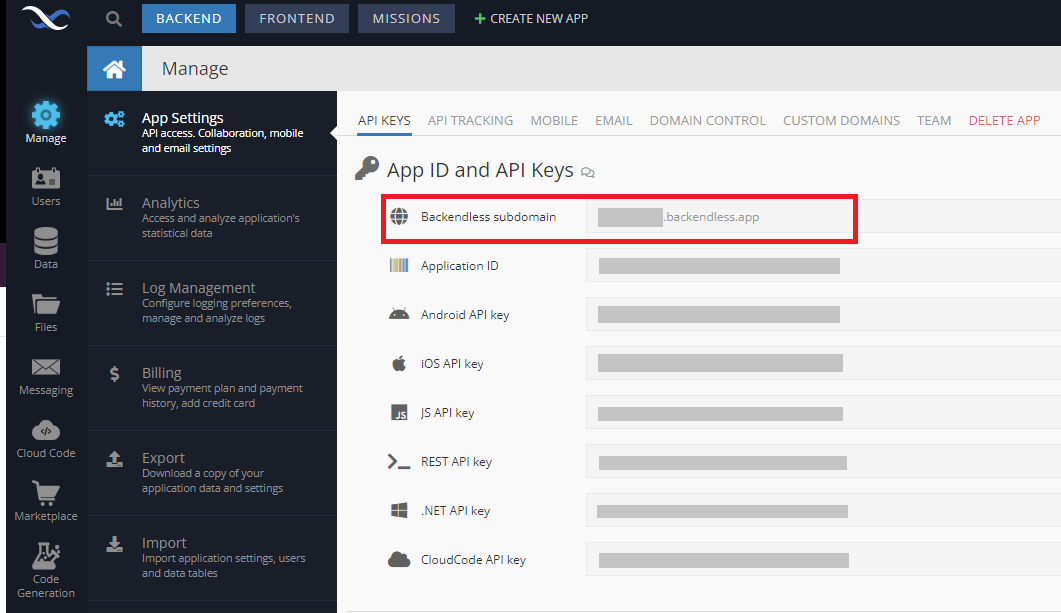The height and width of the screenshot is (613, 1061).
Task: Click the Android icon
Action: [x=399, y=314]
